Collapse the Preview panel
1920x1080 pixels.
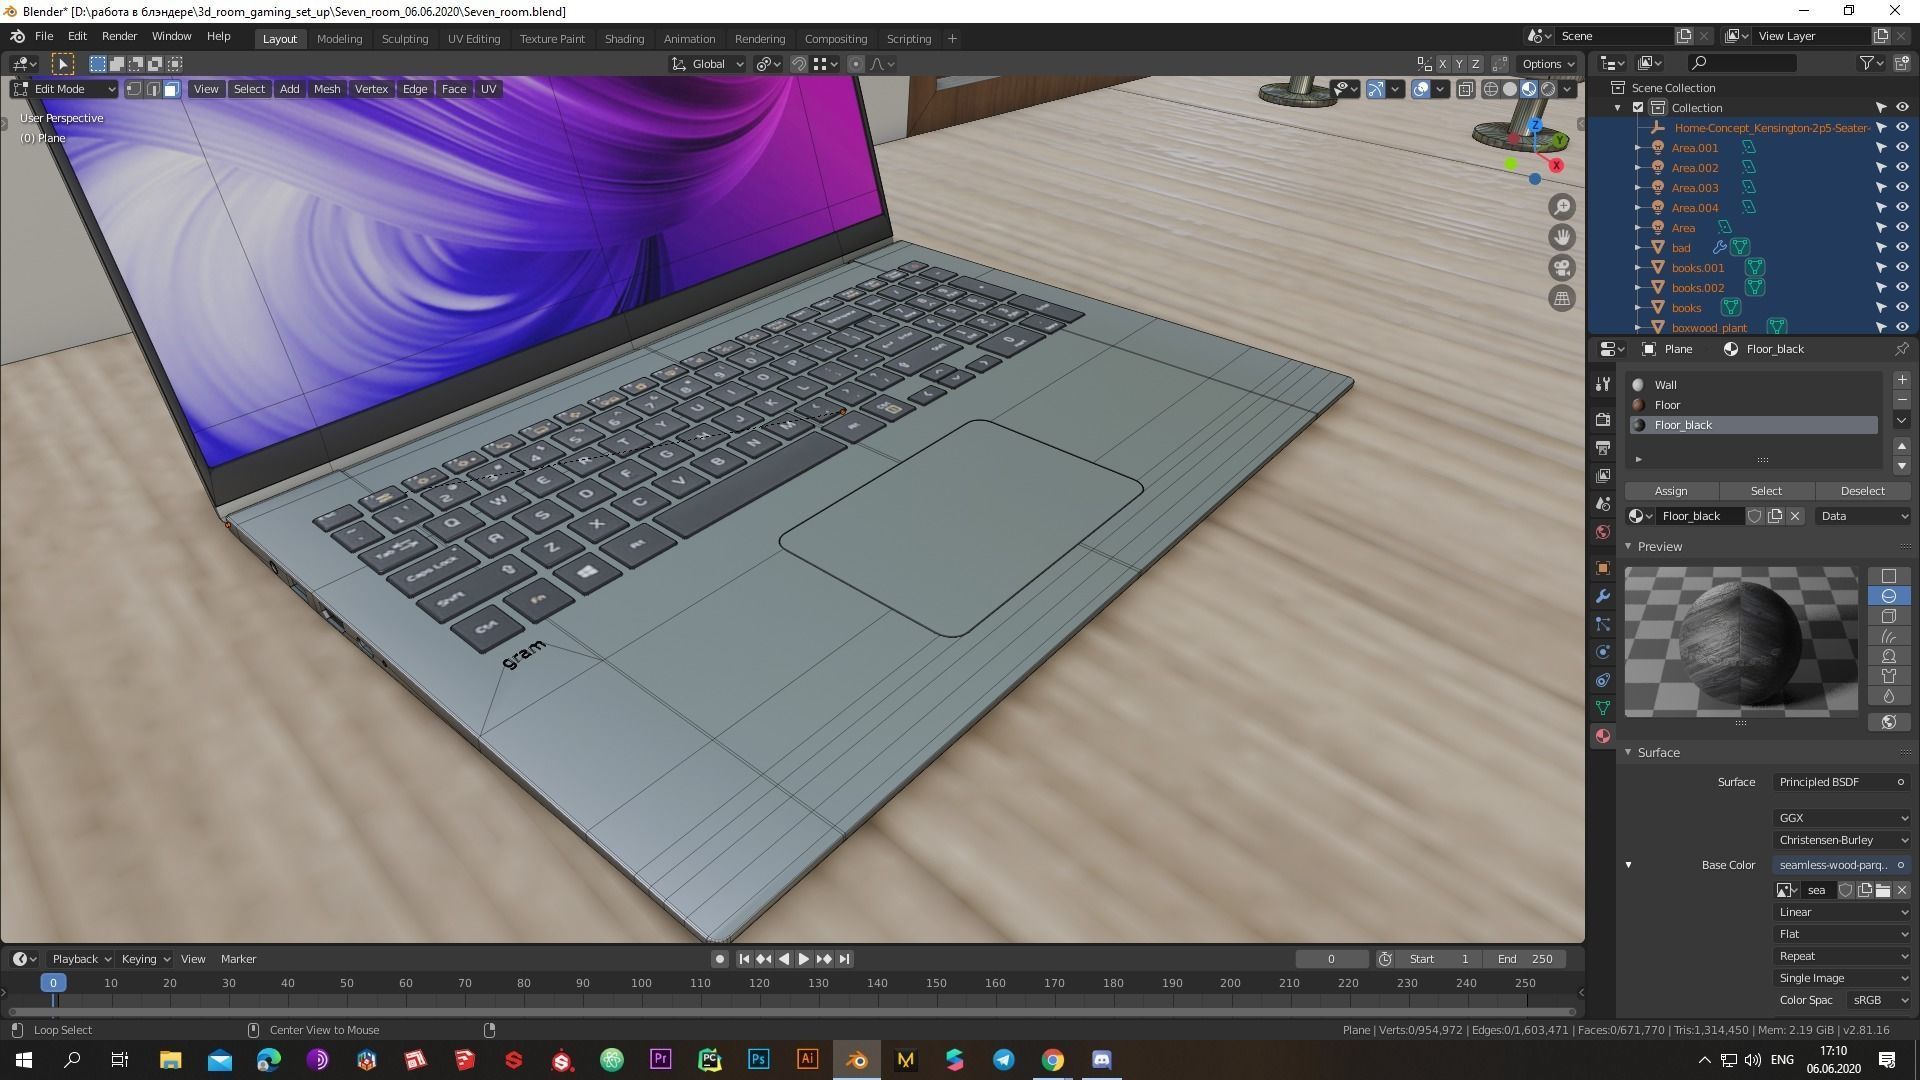tap(1659, 547)
